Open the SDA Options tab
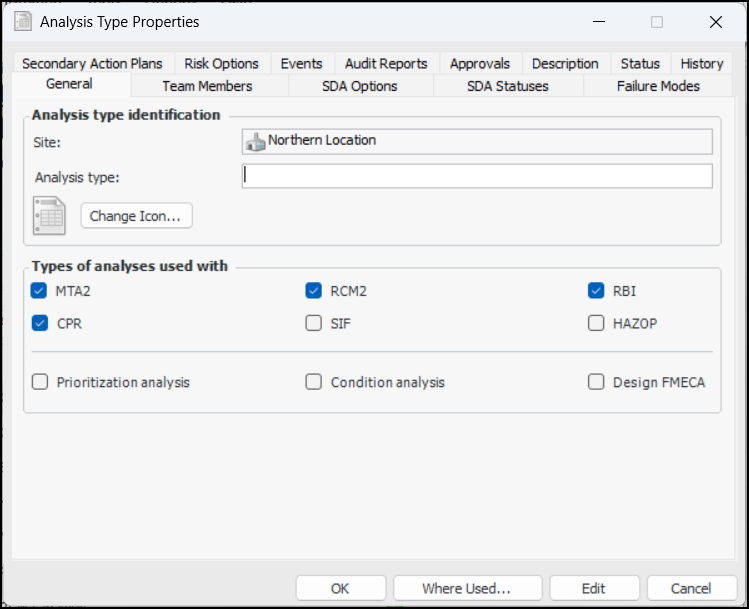The image size is (749, 609). point(359,86)
